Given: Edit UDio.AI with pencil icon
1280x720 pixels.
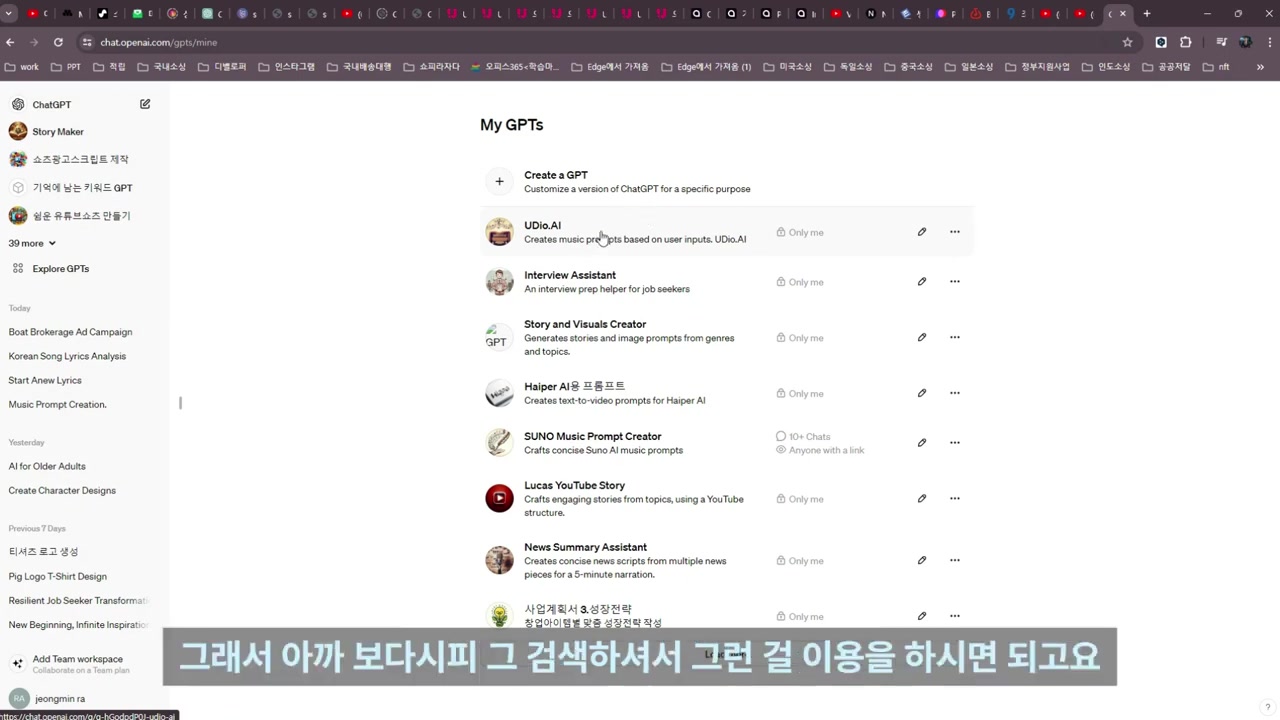Looking at the screenshot, I should [922, 232].
